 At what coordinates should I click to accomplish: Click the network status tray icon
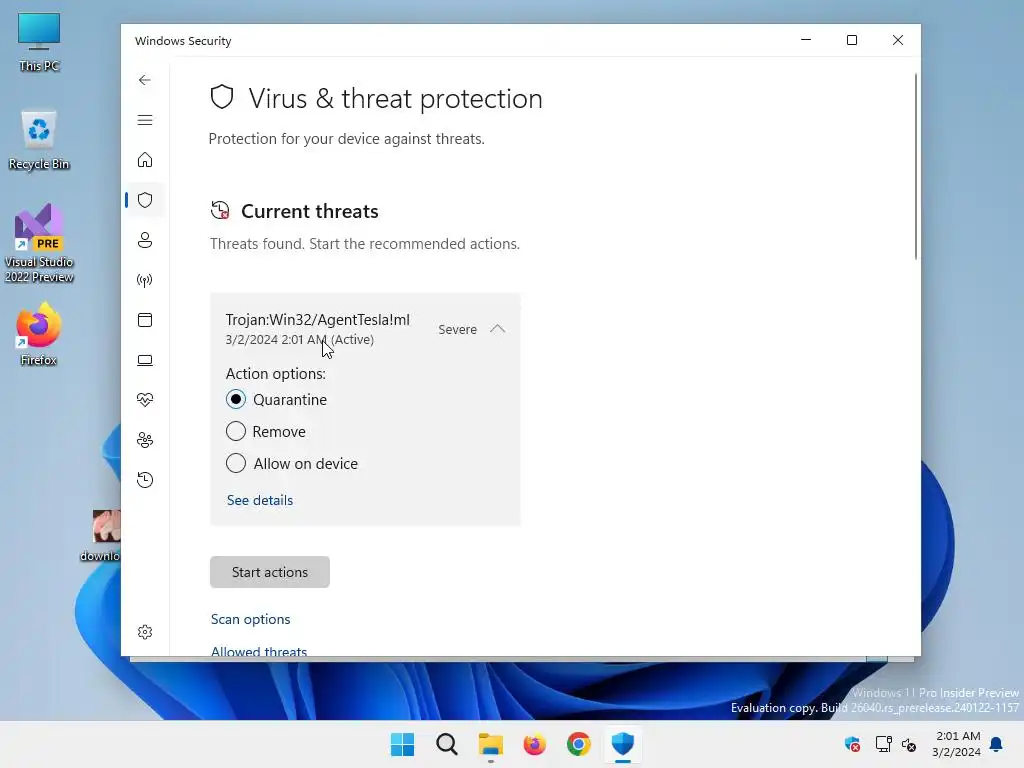click(x=884, y=744)
